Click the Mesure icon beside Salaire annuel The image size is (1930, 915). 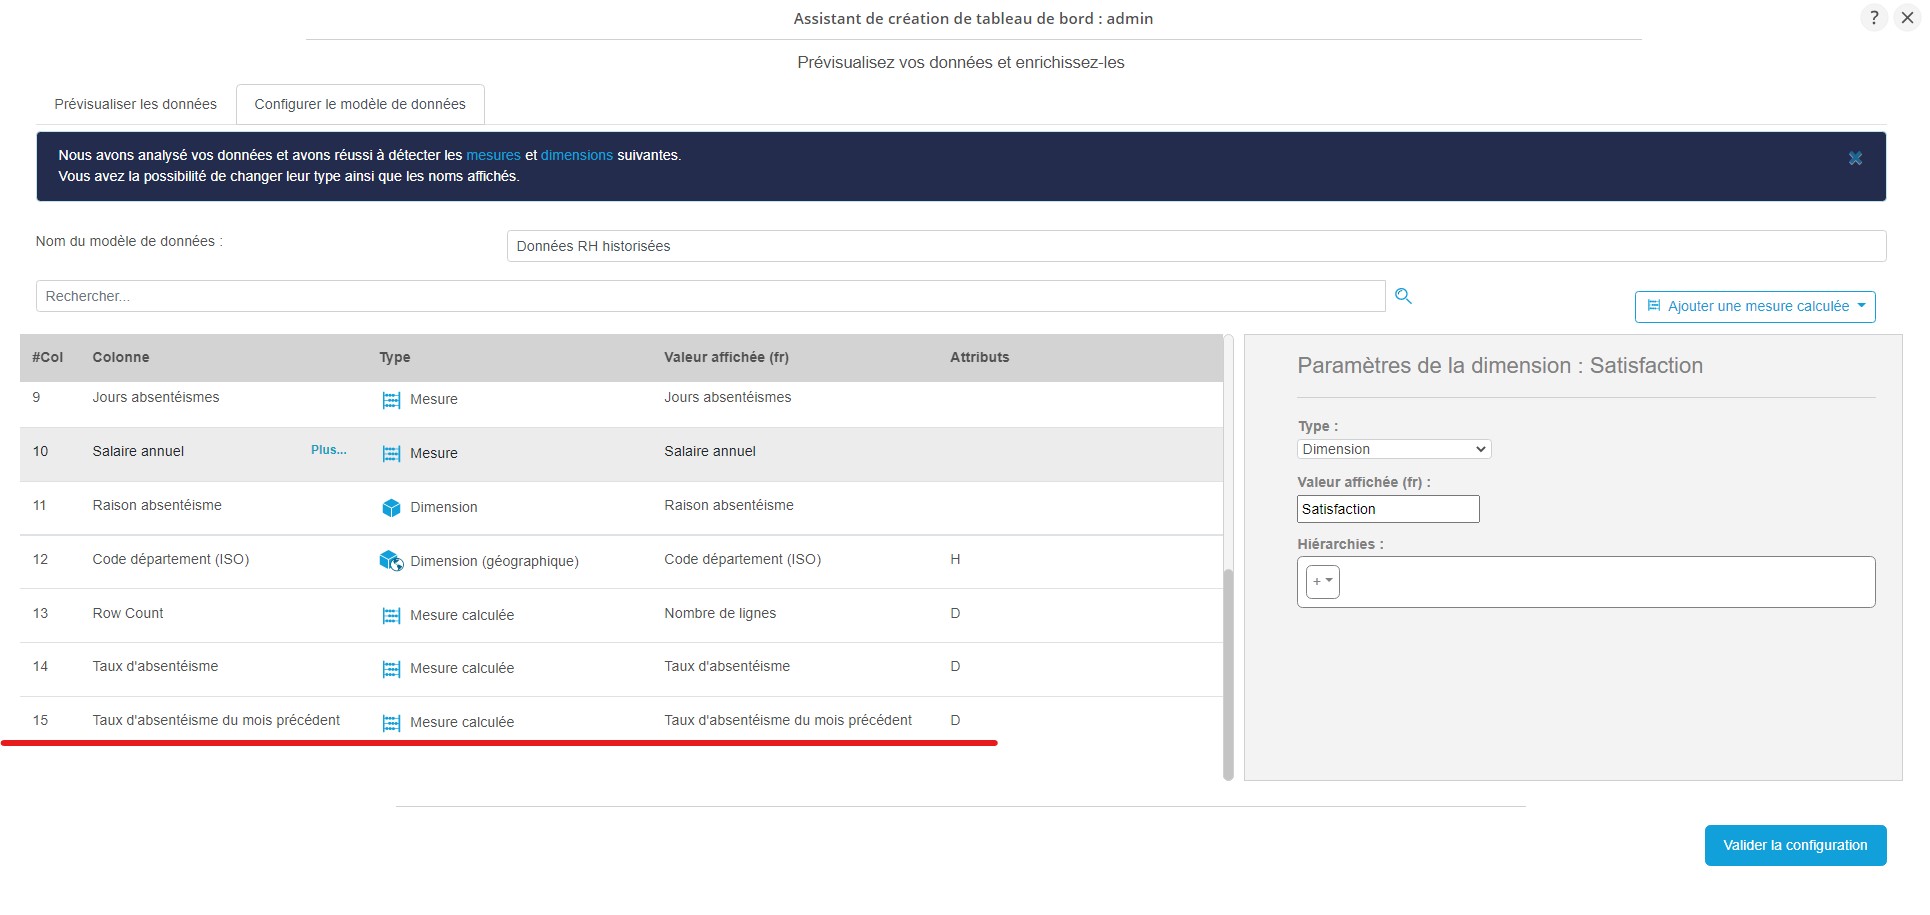click(x=391, y=453)
